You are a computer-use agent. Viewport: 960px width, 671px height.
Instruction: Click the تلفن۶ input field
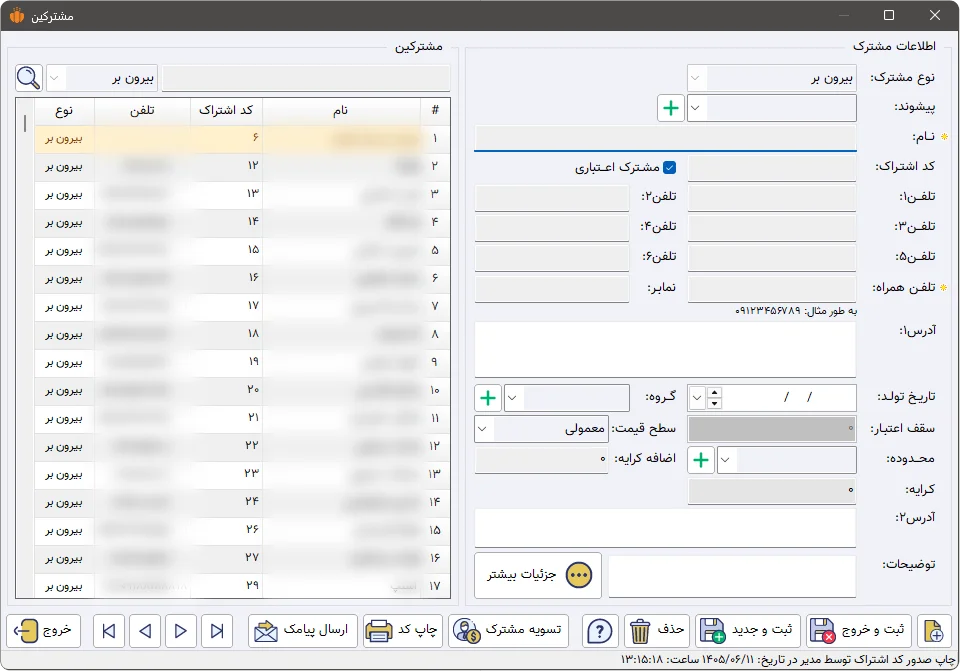(552, 257)
